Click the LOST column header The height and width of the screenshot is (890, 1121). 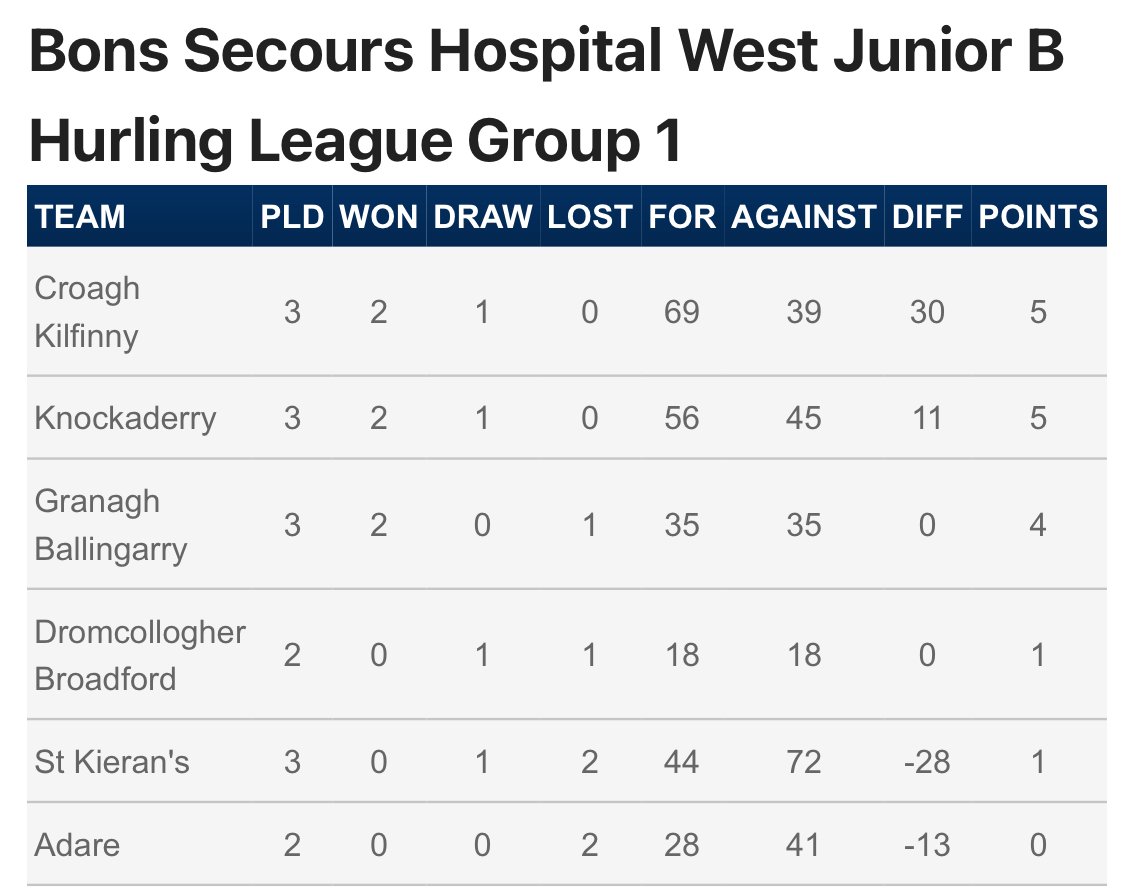click(590, 217)
